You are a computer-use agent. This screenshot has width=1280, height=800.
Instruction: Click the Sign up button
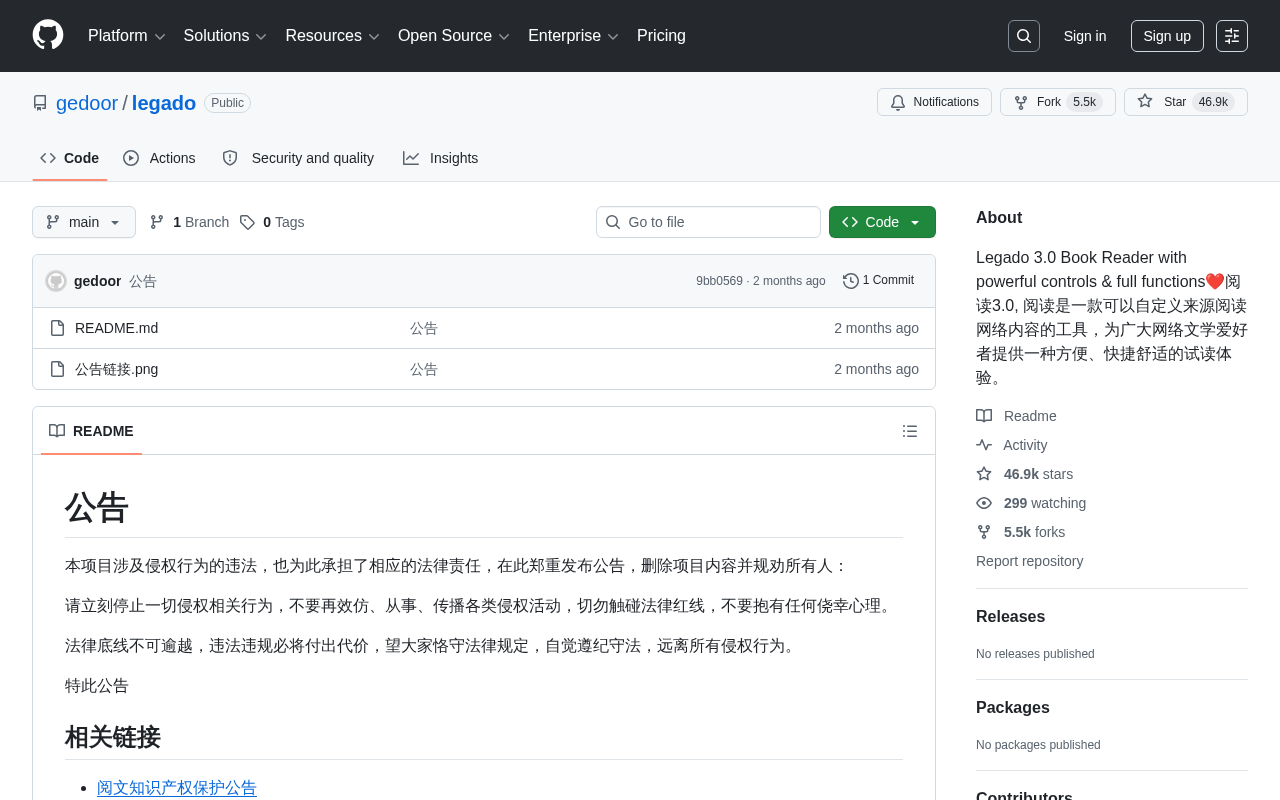1167,36
